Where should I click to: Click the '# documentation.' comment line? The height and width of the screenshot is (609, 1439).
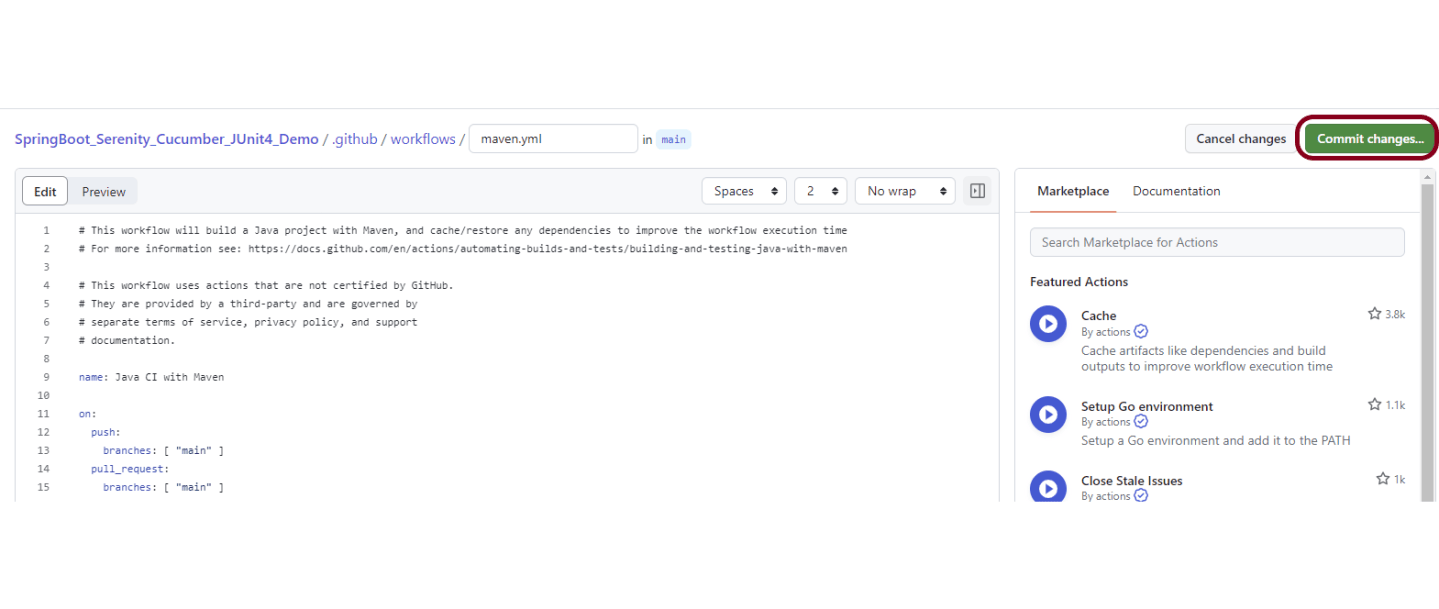click(x=127, y=340)
